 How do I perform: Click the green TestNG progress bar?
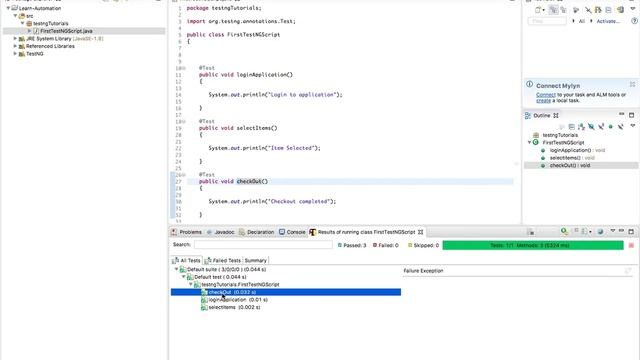pyautogui.click(x=533, y=245)
